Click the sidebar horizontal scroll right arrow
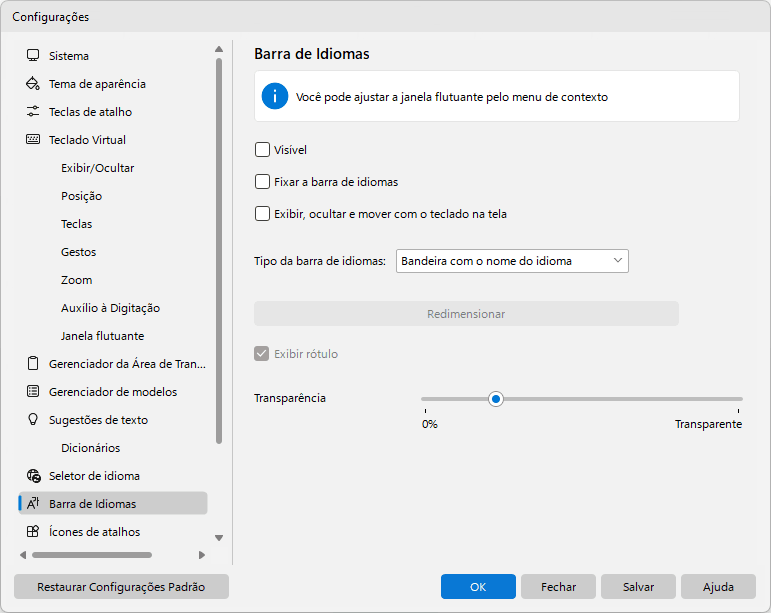The height and width of the screenshot is (613, 771). click(202, 555)
